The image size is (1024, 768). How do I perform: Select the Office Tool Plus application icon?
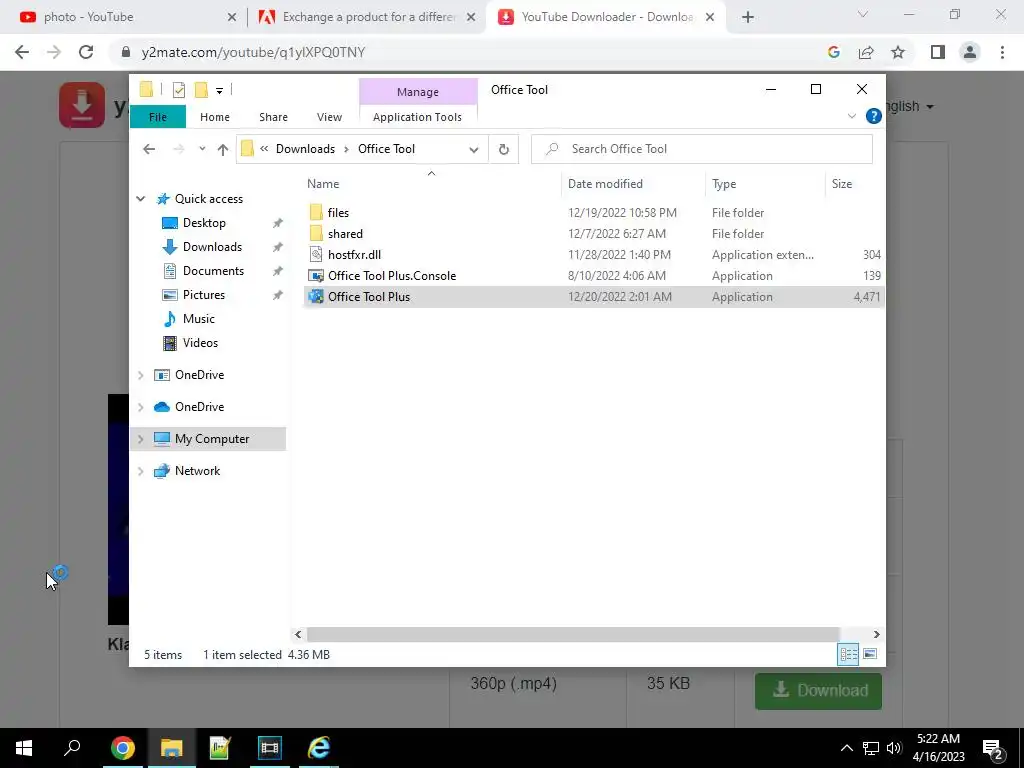(316, 296)
